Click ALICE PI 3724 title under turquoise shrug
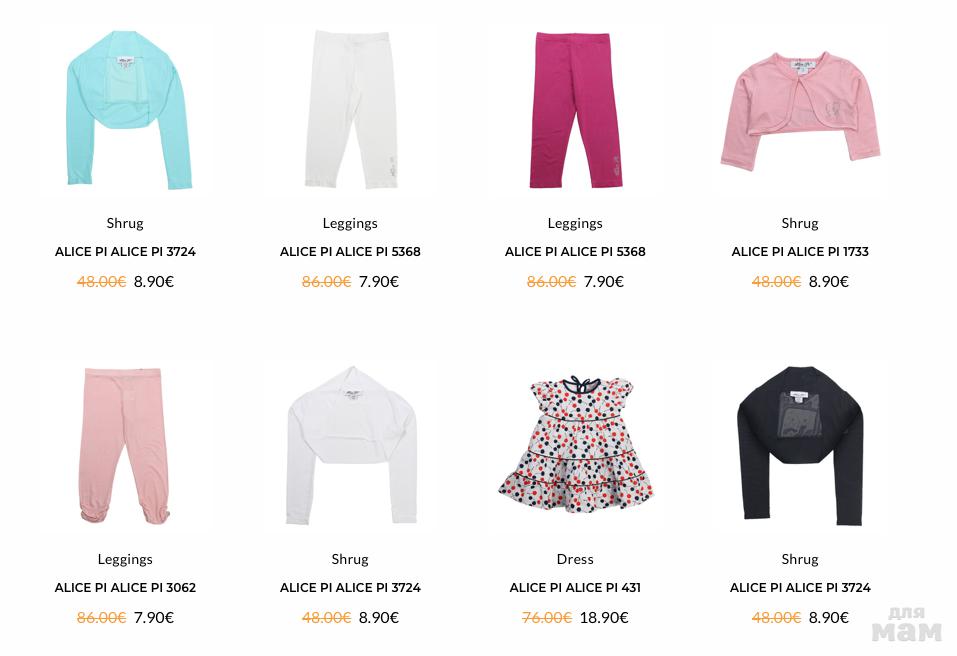 [125, 251]
